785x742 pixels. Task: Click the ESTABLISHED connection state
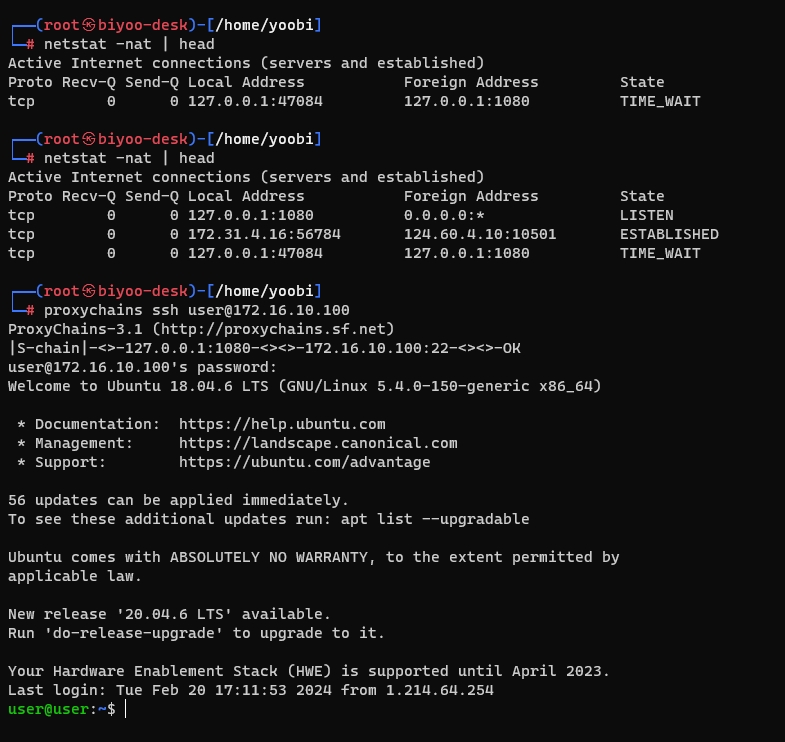click(x=669, y=234)
